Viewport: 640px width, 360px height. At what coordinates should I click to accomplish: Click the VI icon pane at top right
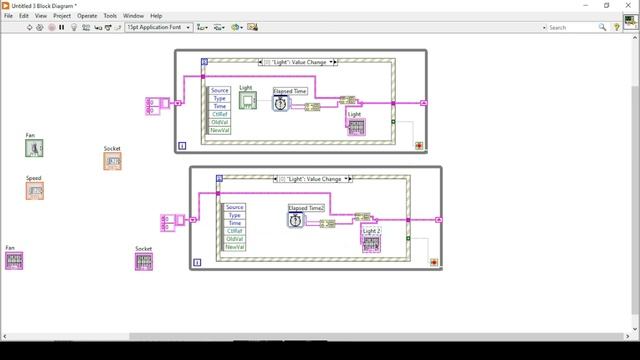pos(631,21)
